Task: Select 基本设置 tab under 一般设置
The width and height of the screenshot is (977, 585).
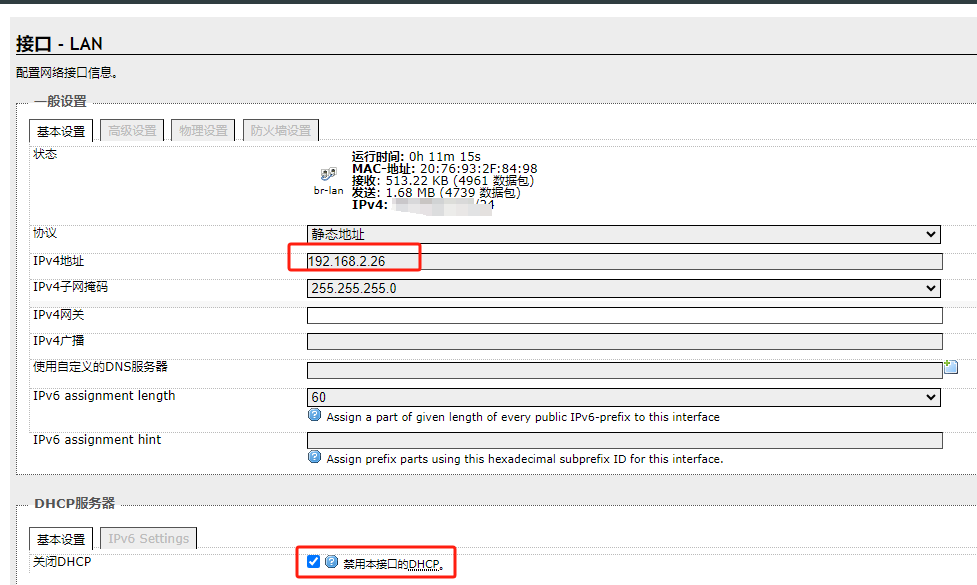Action: pyautogui.click(x=61, y=131)
